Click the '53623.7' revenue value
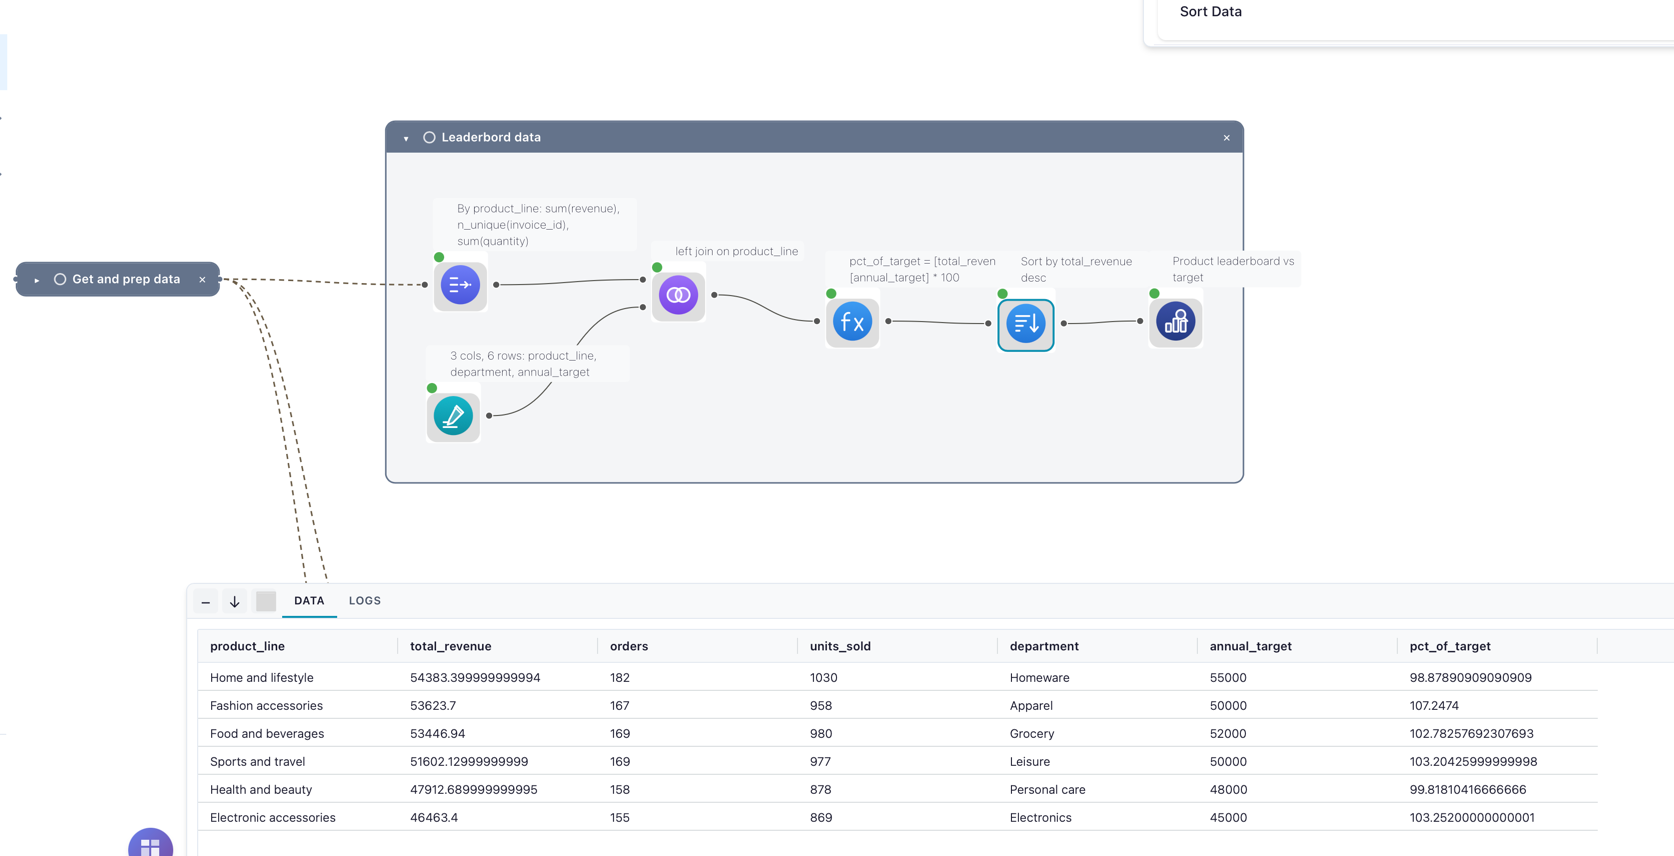The image size is (1674, 856). 433,705
